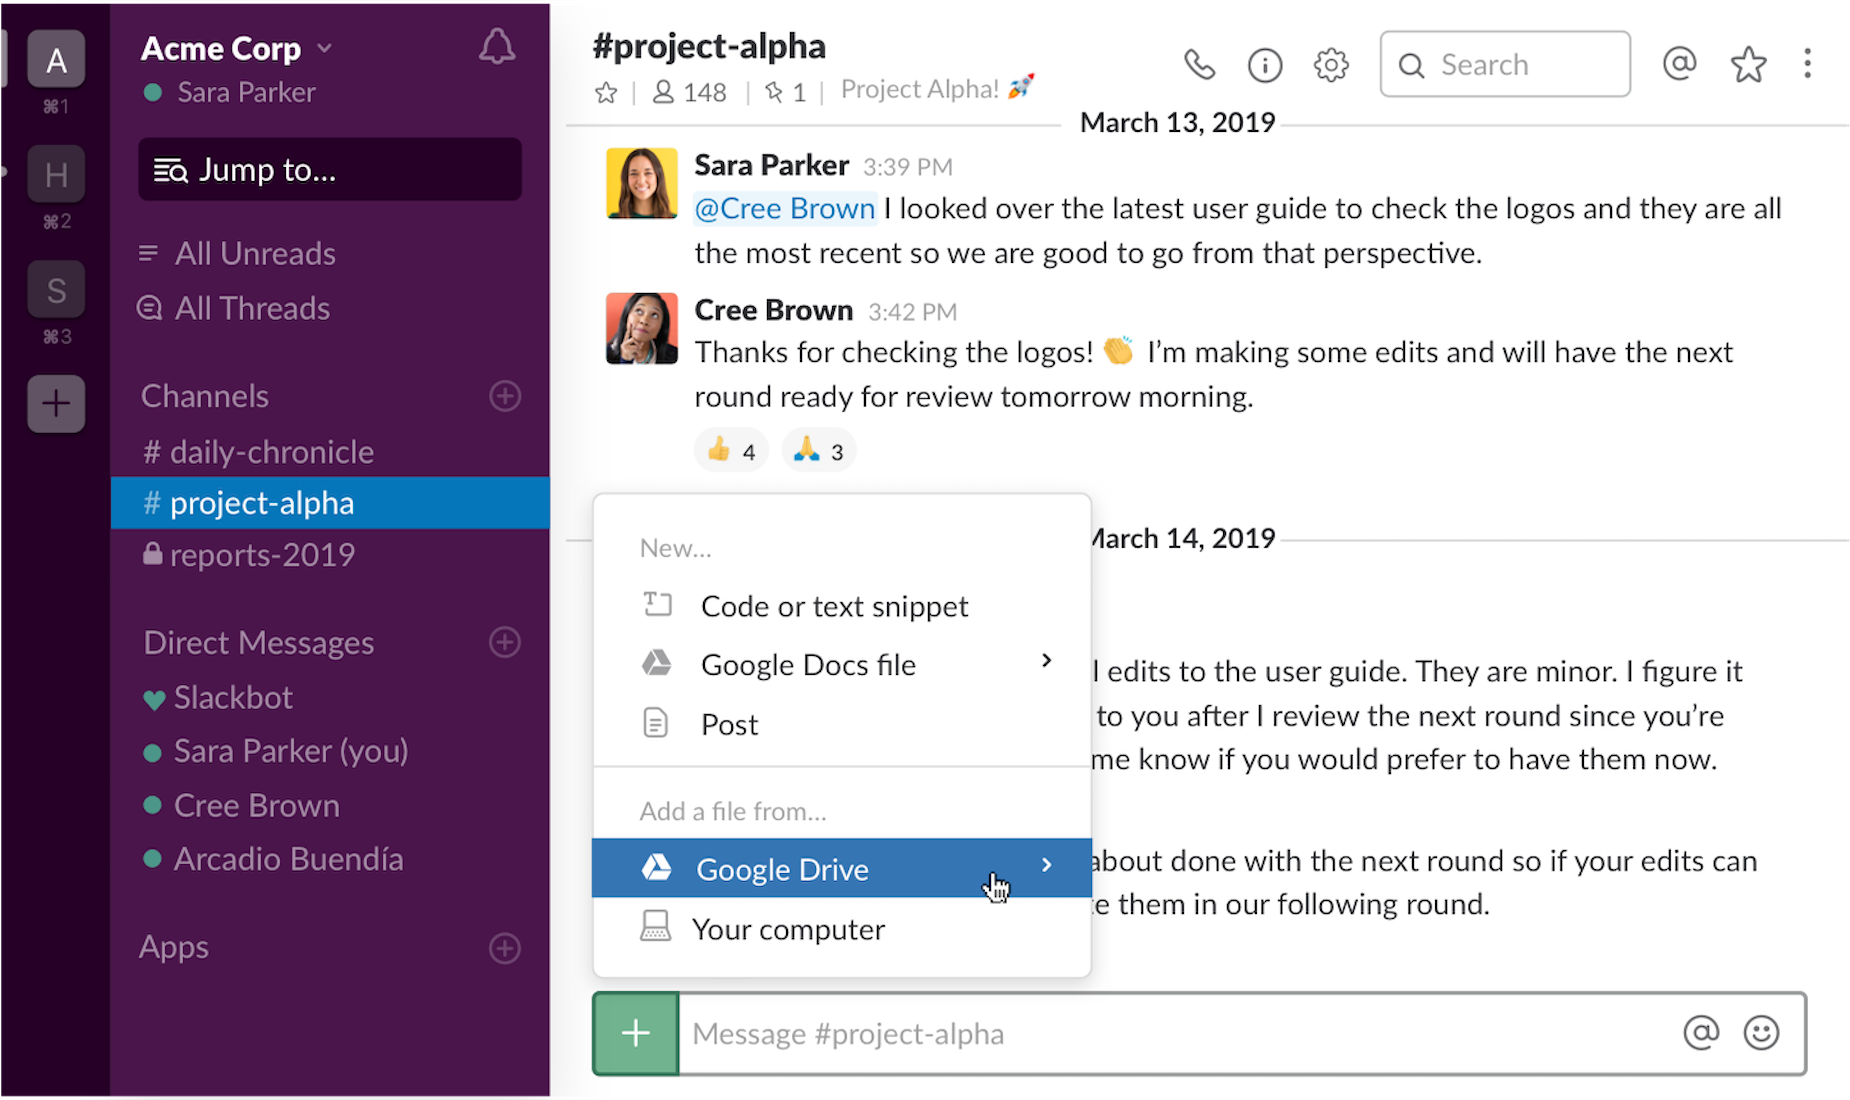The image size is (1850, 1100).
Task: Toggle the praying-hands reaction on Cree's message
Action: tap(818, 450)
